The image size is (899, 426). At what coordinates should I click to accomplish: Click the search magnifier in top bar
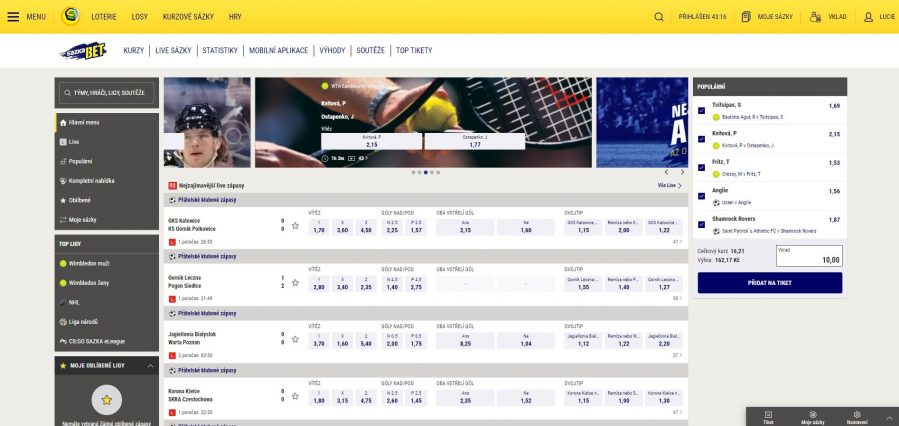[659, 17]
